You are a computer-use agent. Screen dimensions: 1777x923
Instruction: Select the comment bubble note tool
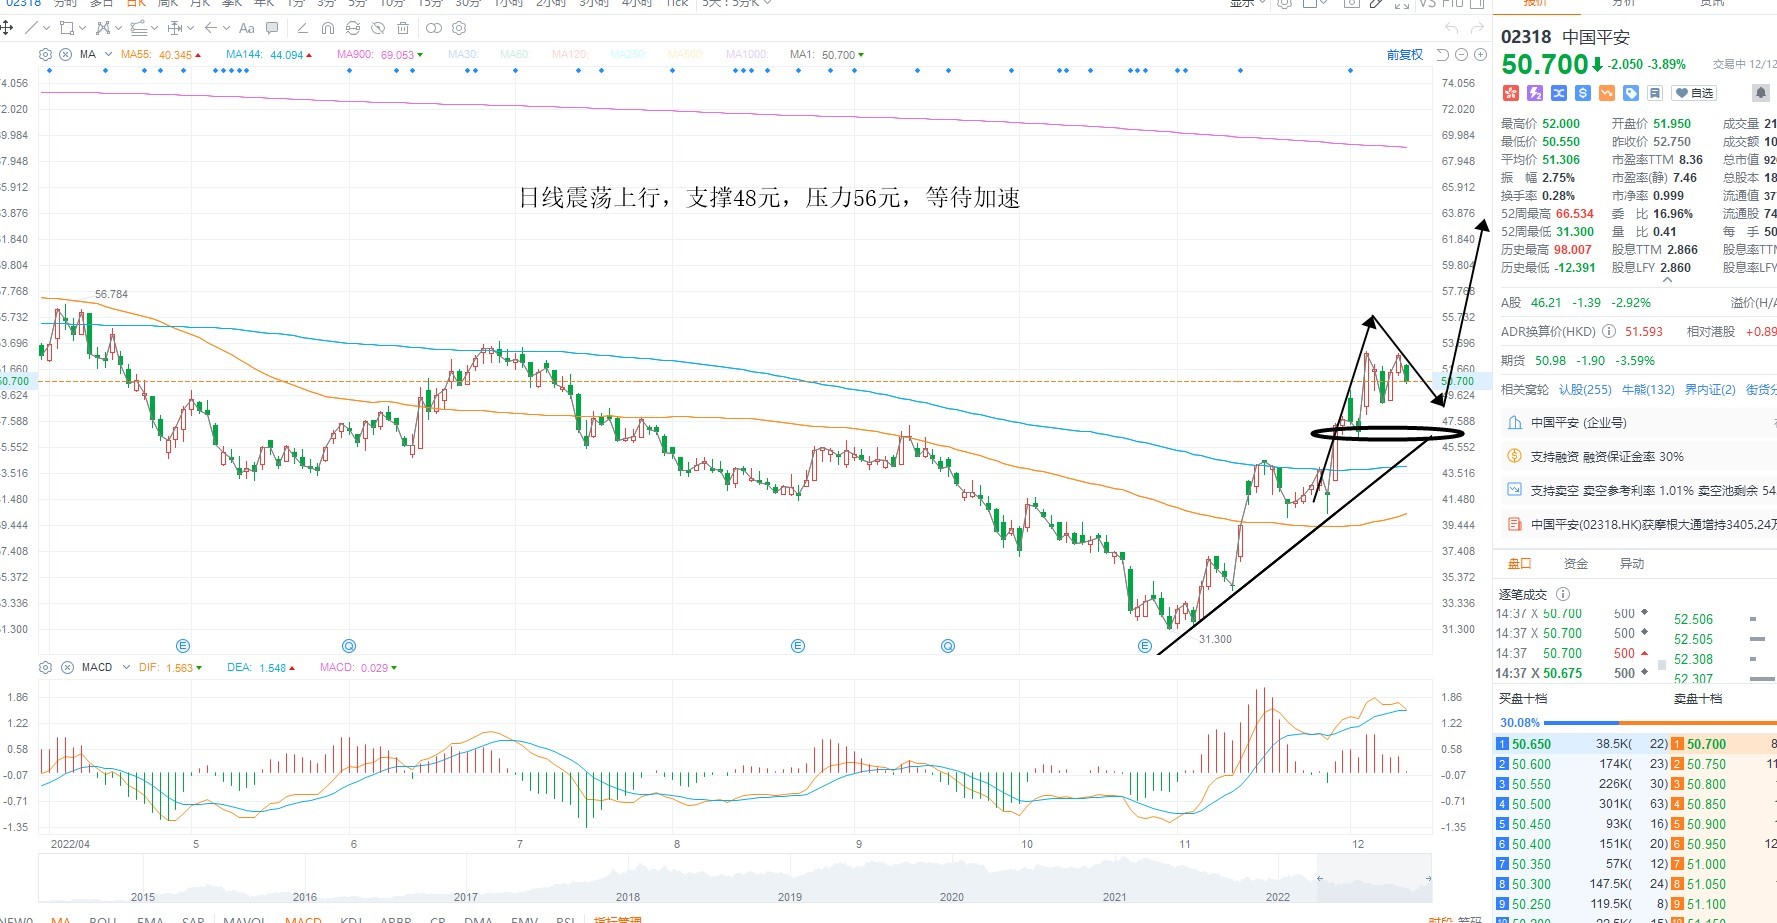[x=272, y=28]
